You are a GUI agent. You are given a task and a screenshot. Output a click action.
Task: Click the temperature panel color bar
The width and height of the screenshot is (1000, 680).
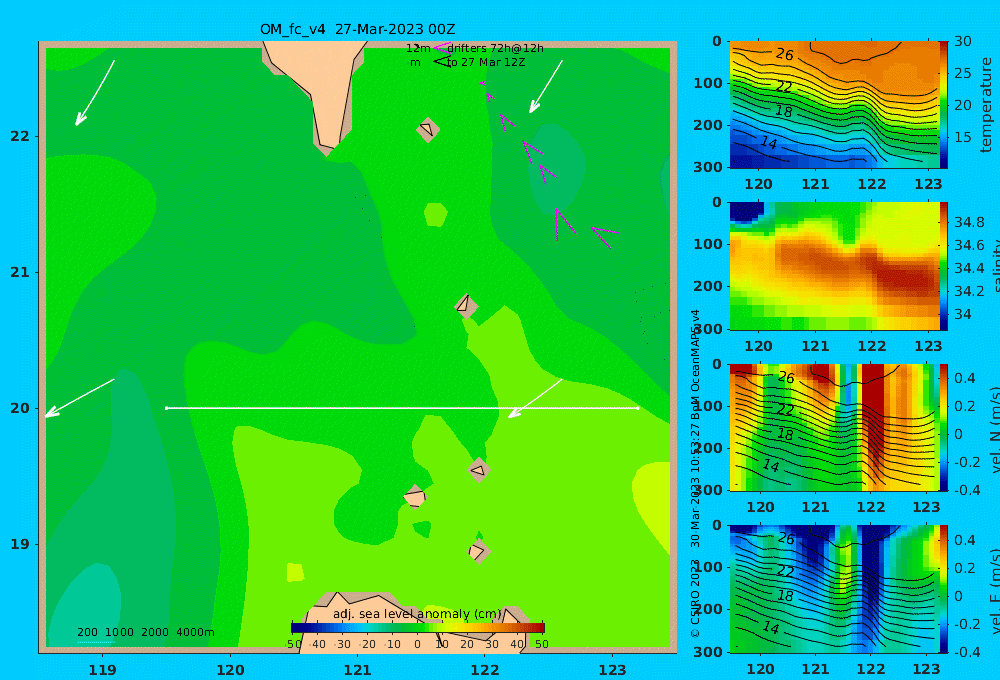(943, 105)
